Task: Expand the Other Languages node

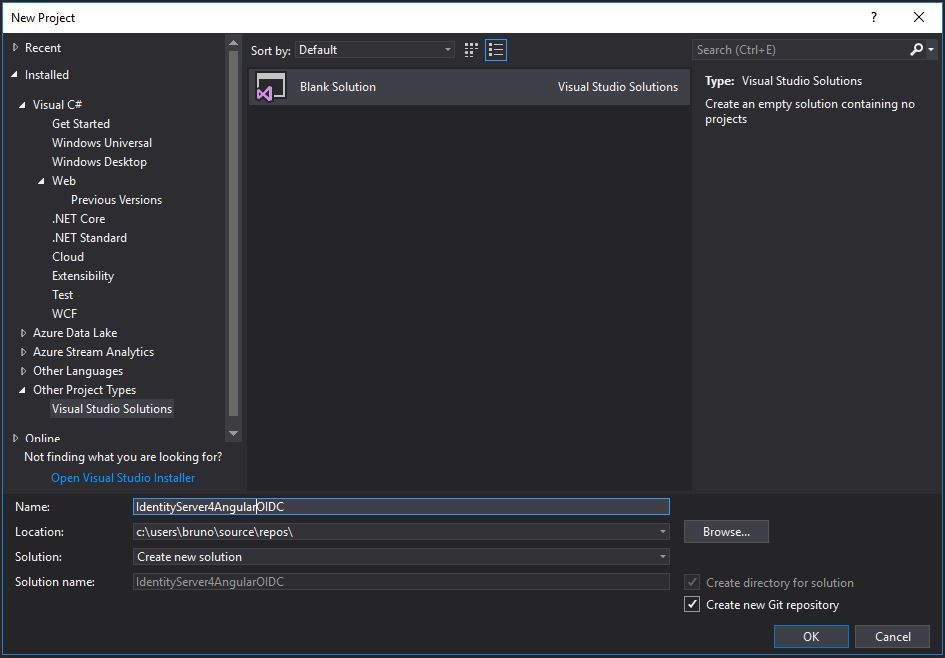Action: (23, 371)
